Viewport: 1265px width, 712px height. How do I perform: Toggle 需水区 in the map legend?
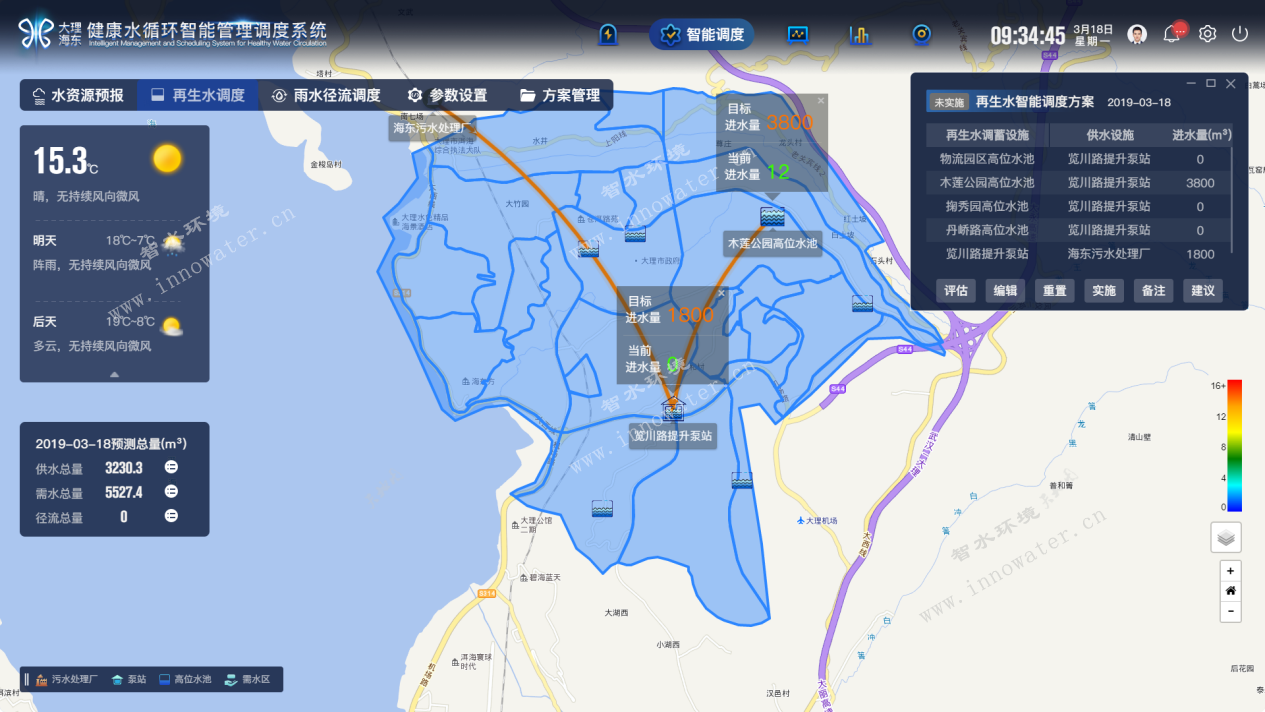tap(247, 680)
